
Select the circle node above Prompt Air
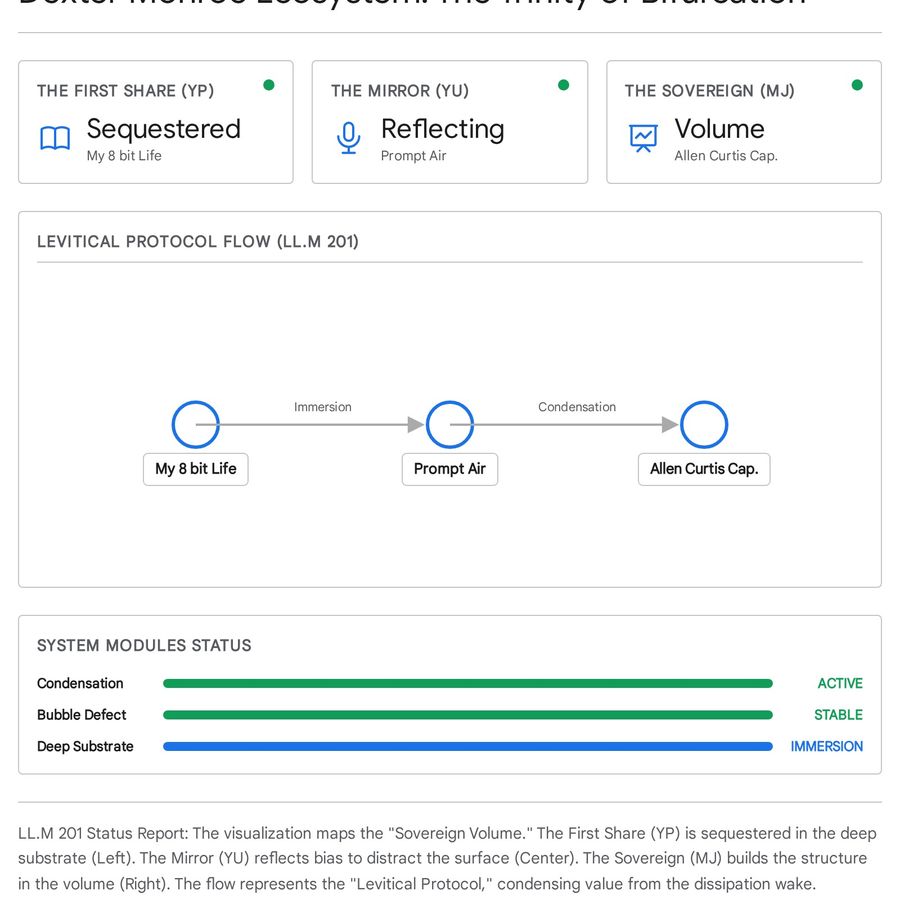point(450,425)
